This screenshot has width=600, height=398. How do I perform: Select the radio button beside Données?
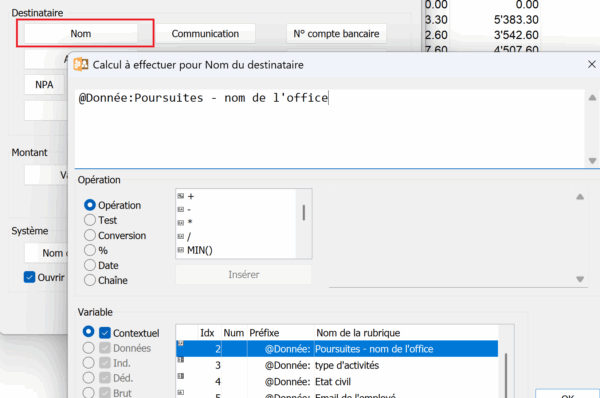(88, 347)
